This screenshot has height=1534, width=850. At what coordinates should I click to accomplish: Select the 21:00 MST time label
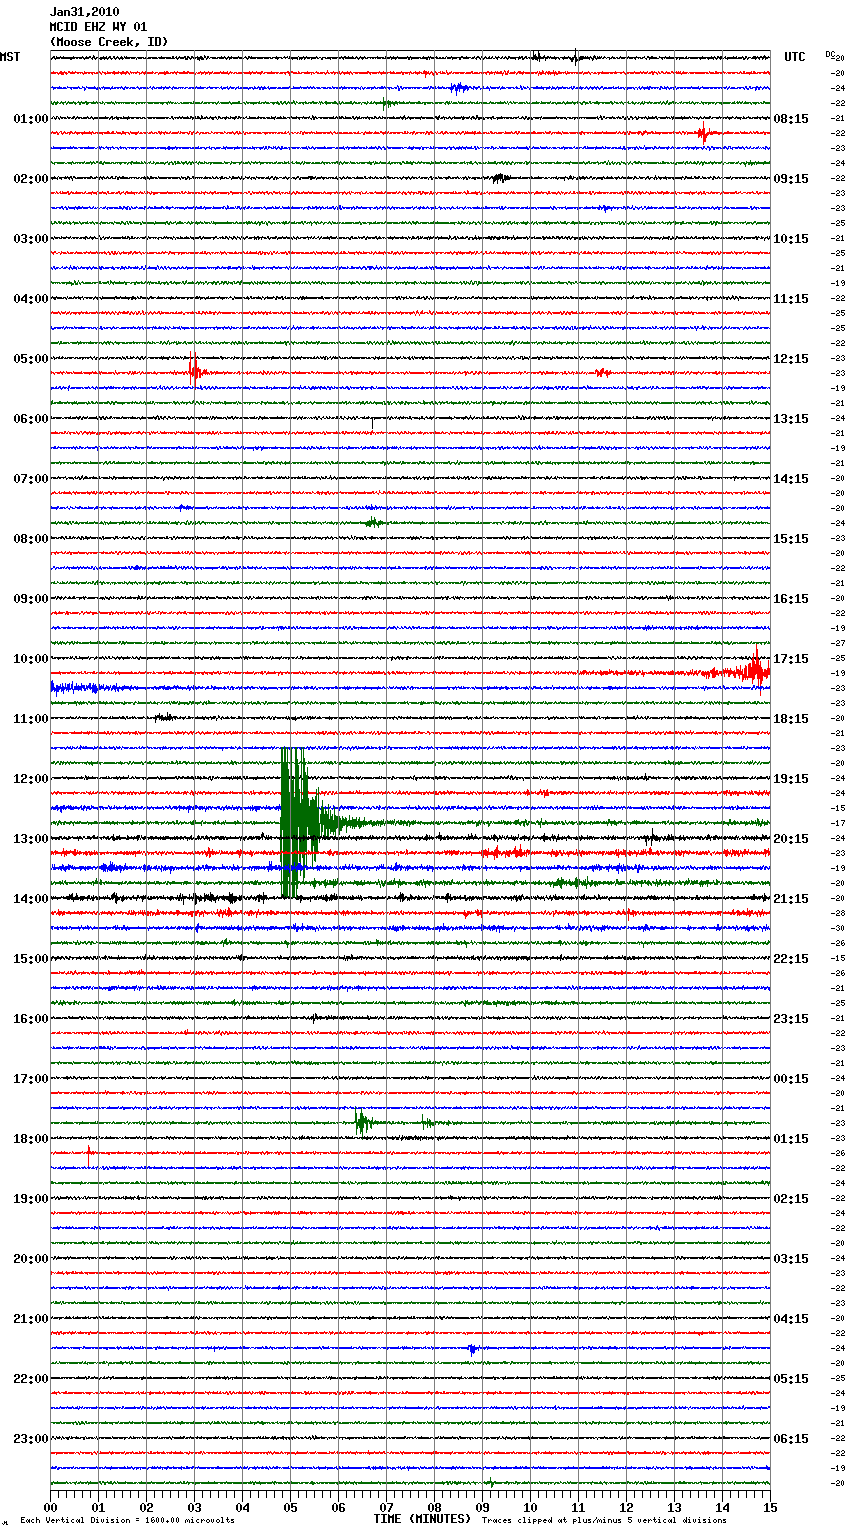pos(31,1319)
